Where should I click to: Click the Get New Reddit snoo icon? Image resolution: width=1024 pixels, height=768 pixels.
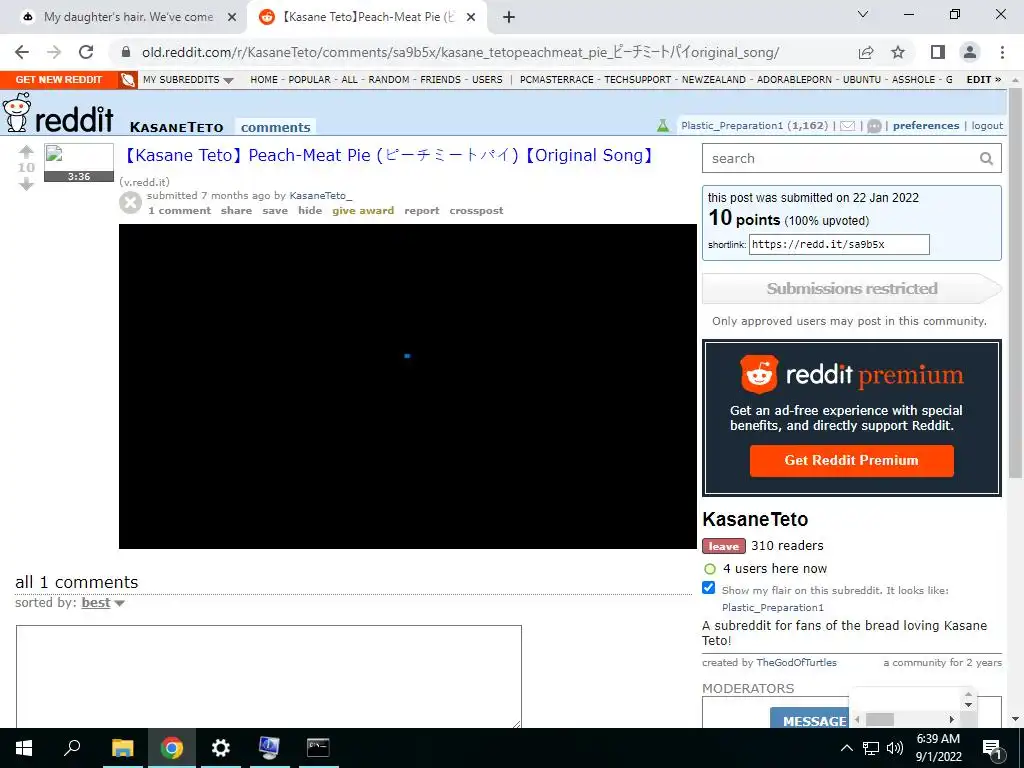(128, 80)
